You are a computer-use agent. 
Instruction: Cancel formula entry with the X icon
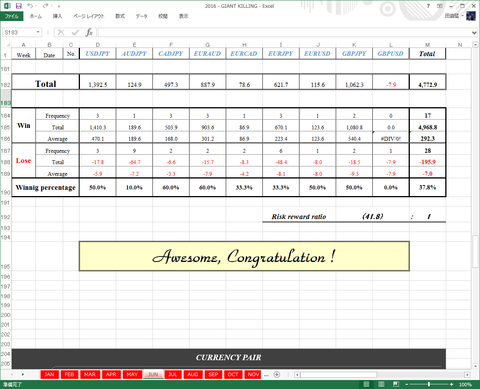[61, 32]
